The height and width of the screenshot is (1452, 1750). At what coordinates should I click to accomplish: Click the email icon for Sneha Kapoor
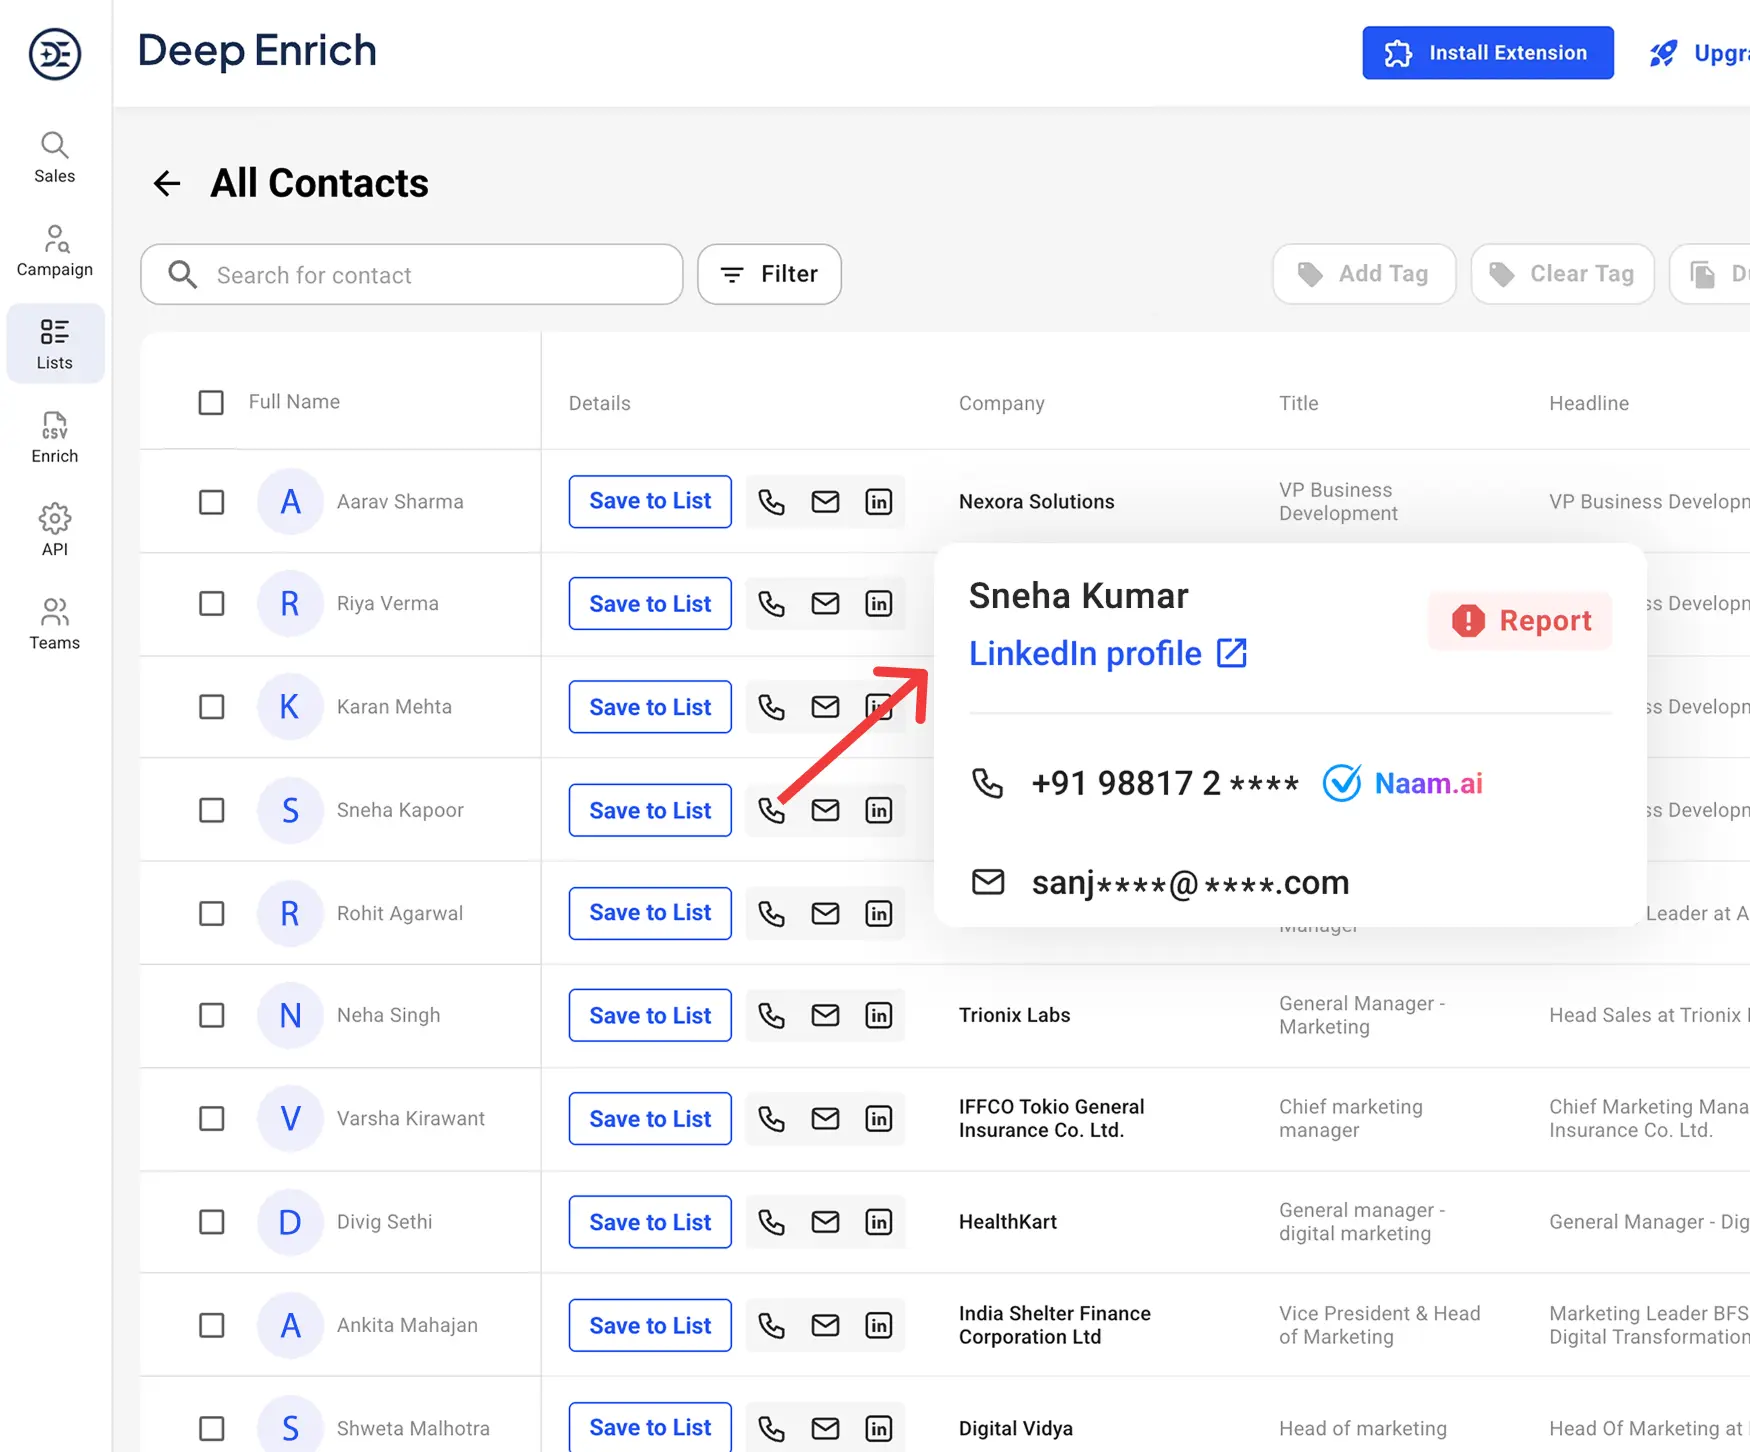point(825,810)
